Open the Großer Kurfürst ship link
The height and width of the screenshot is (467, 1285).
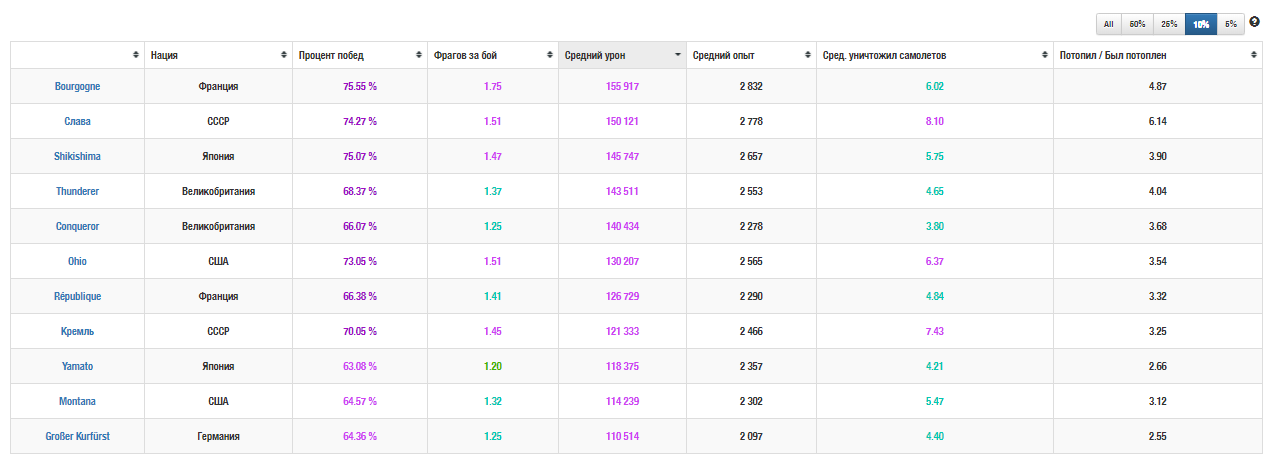tap(77, 437)
